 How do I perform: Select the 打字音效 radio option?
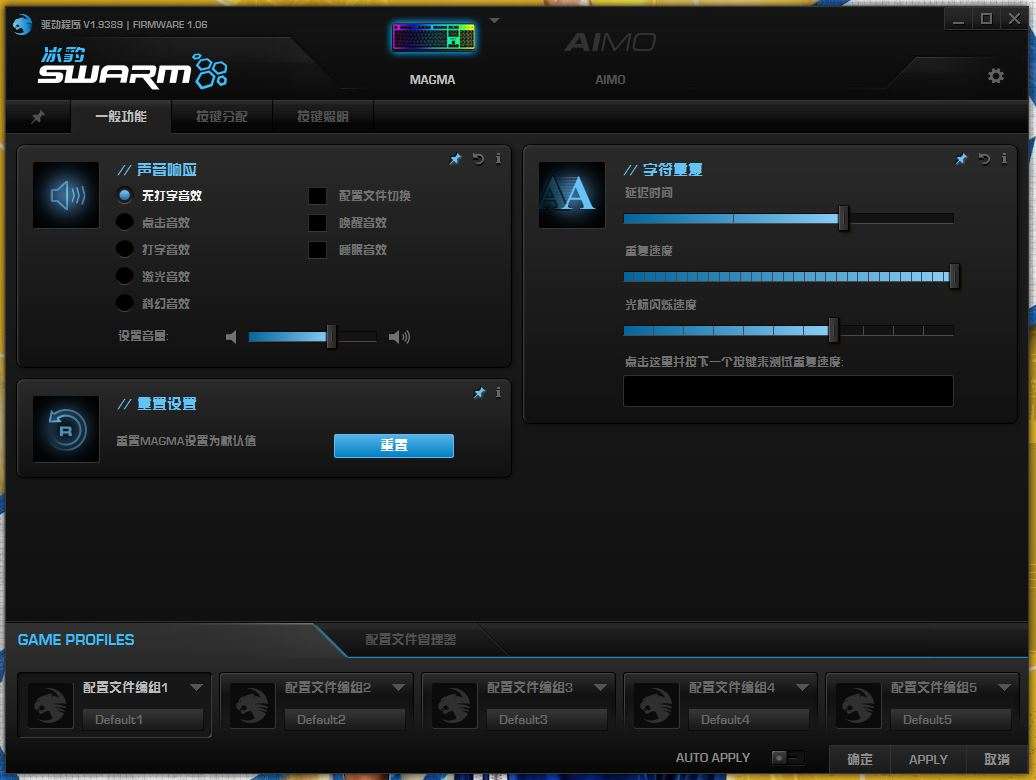[x=124, y=249]
